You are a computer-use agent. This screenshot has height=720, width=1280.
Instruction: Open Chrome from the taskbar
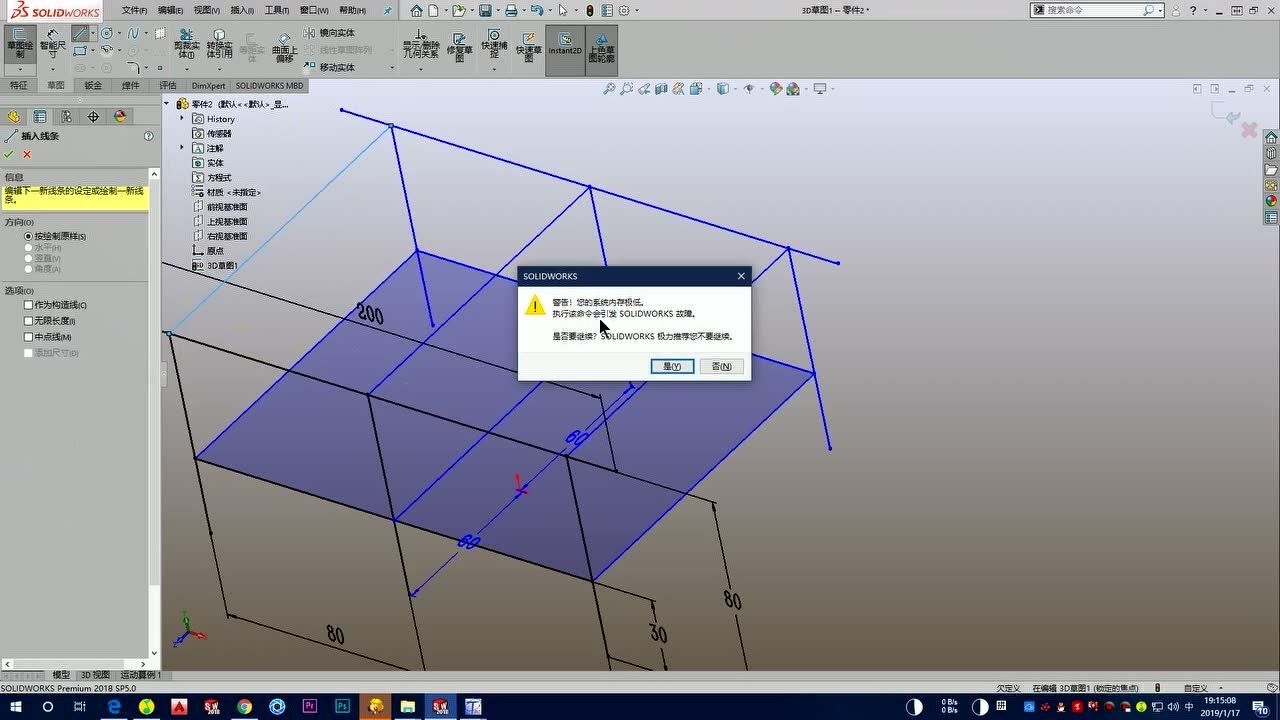(244, 706)
